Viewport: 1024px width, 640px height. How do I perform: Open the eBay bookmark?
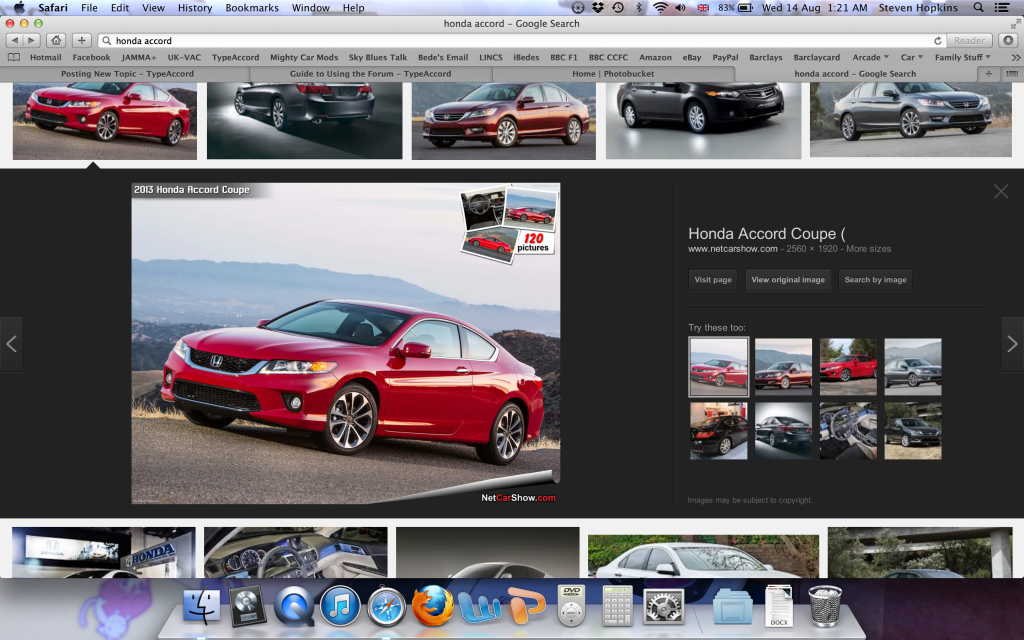(692, 57)
